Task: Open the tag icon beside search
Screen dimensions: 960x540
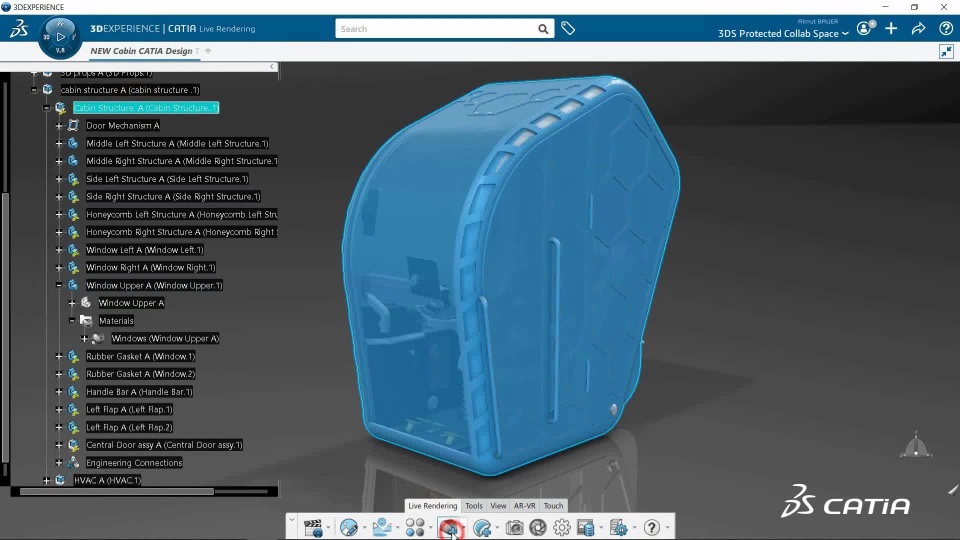Action: click(568, 28)
